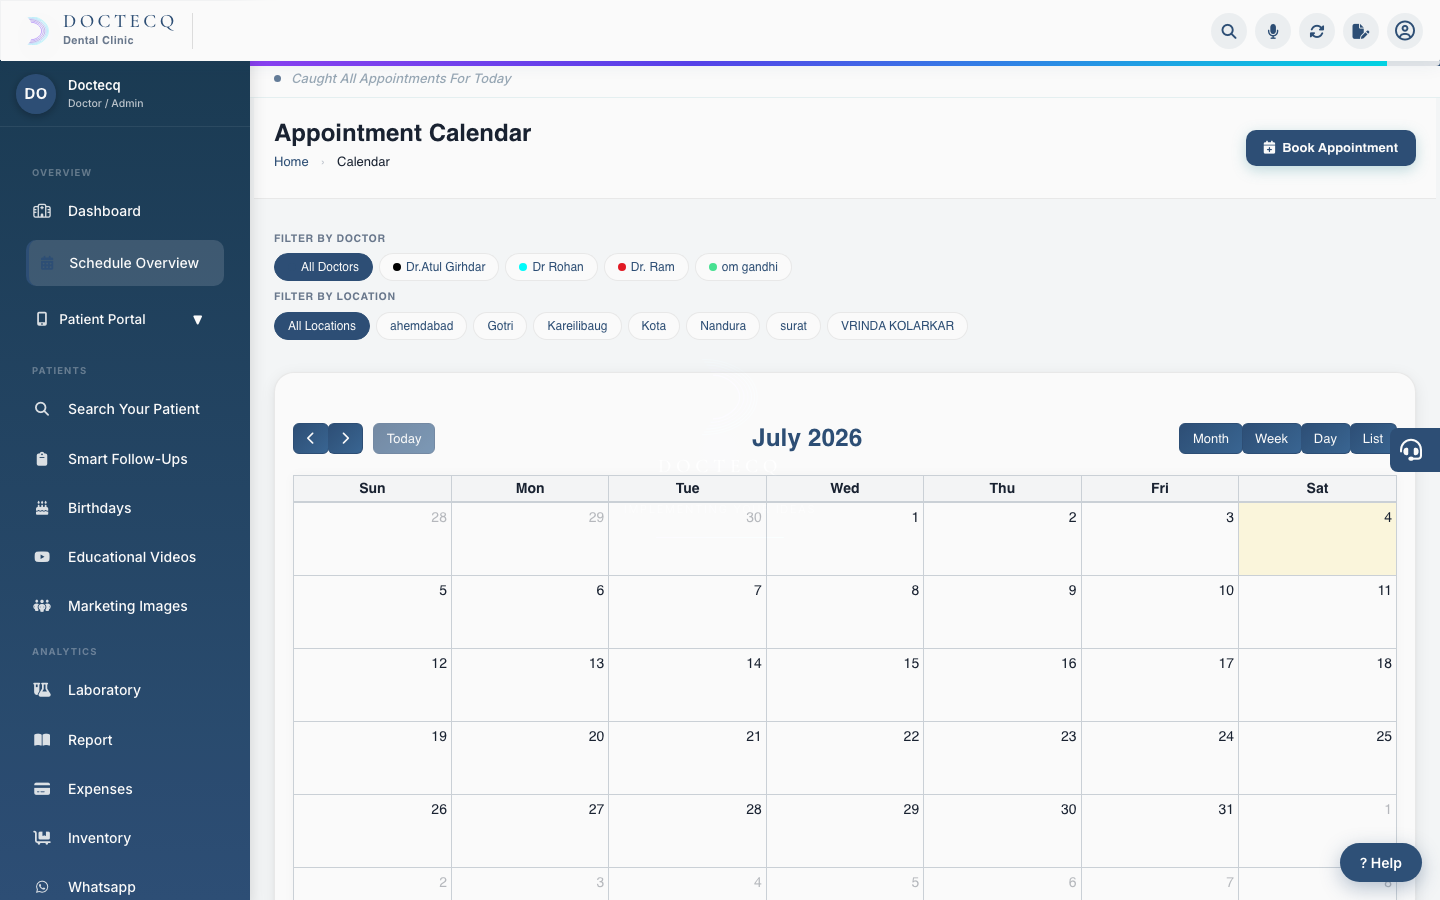Click the Educational Videos play icon
Viewport: 1440px width, 900px height.
pos(42,557)
